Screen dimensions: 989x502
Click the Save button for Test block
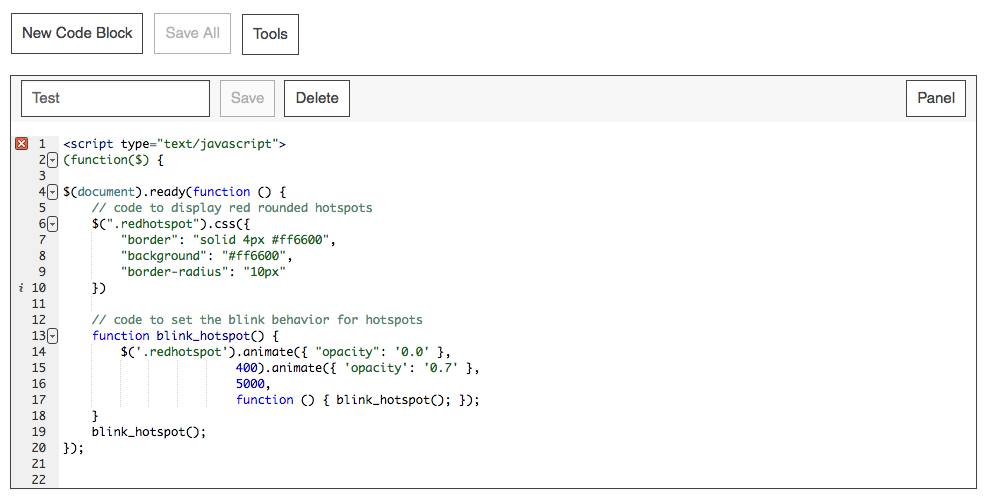point(247,98)
